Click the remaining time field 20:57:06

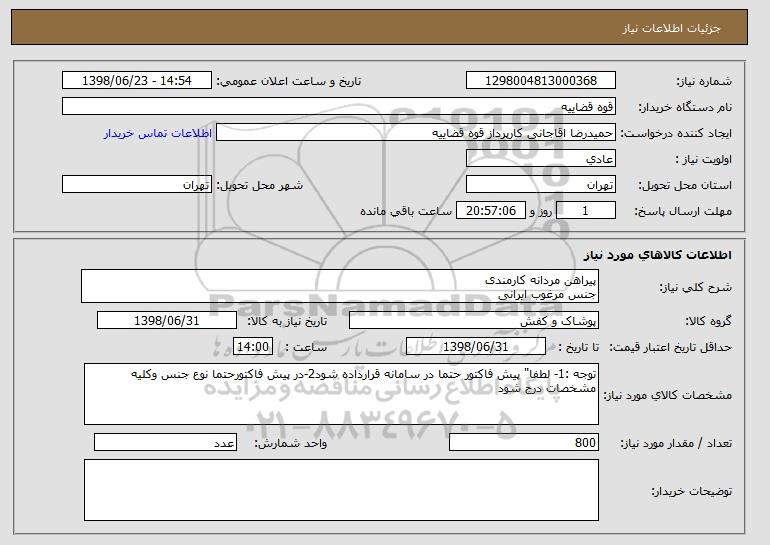[x=491, y=211]
